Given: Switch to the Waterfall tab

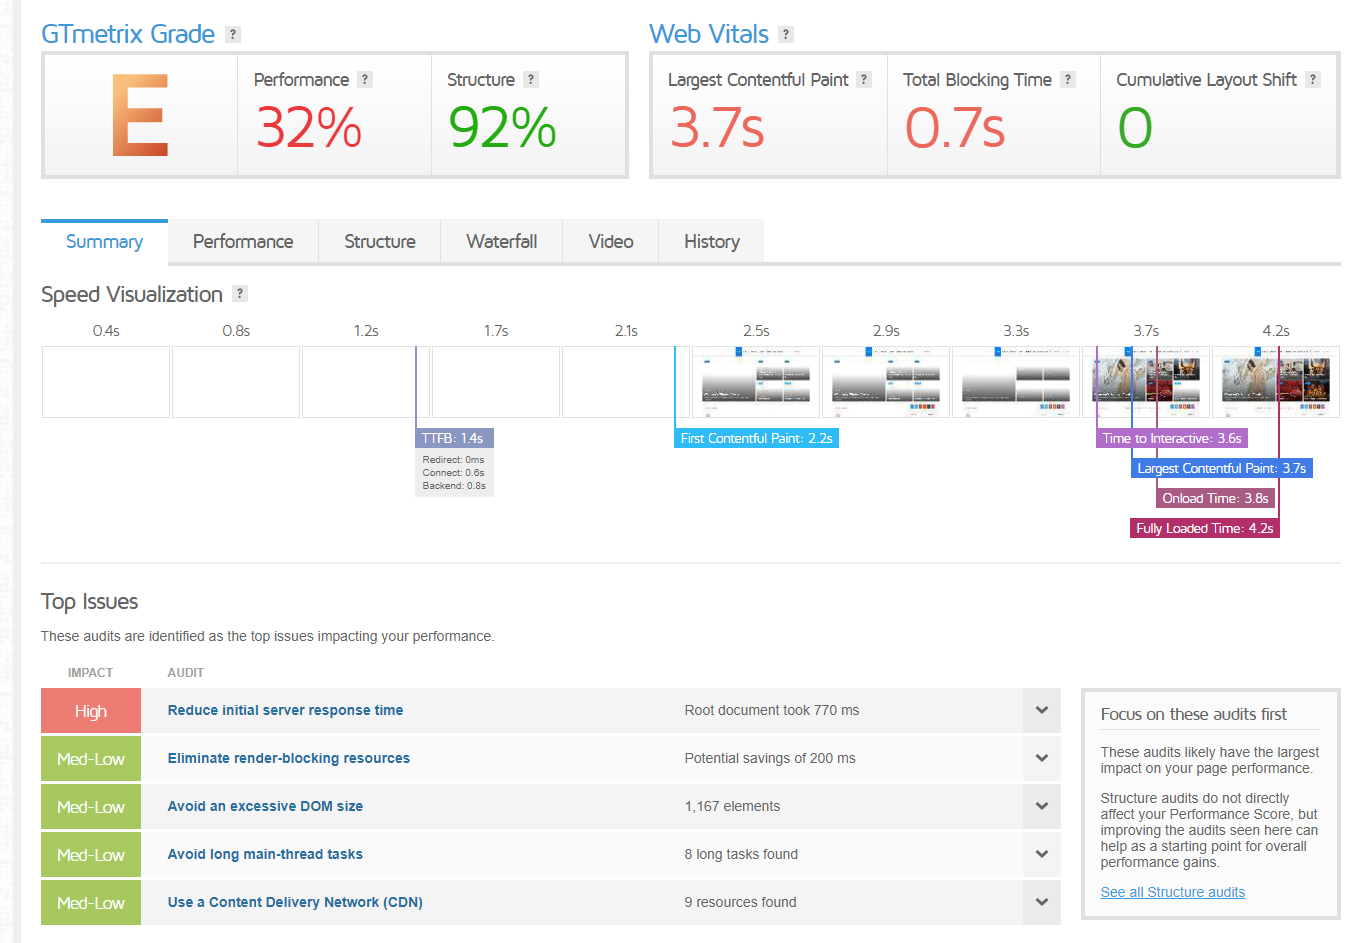Looking at the screenshot, I should 502,241.
